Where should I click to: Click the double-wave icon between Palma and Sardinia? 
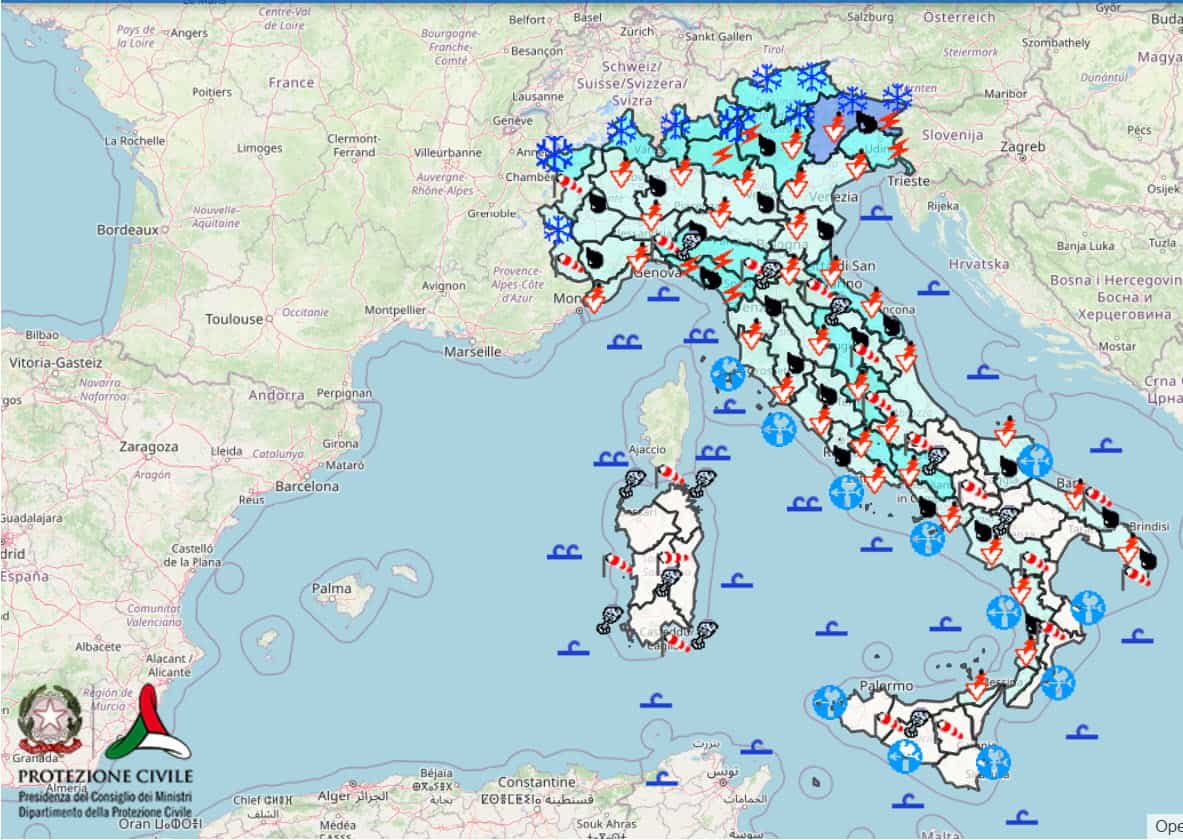(564, 552)
